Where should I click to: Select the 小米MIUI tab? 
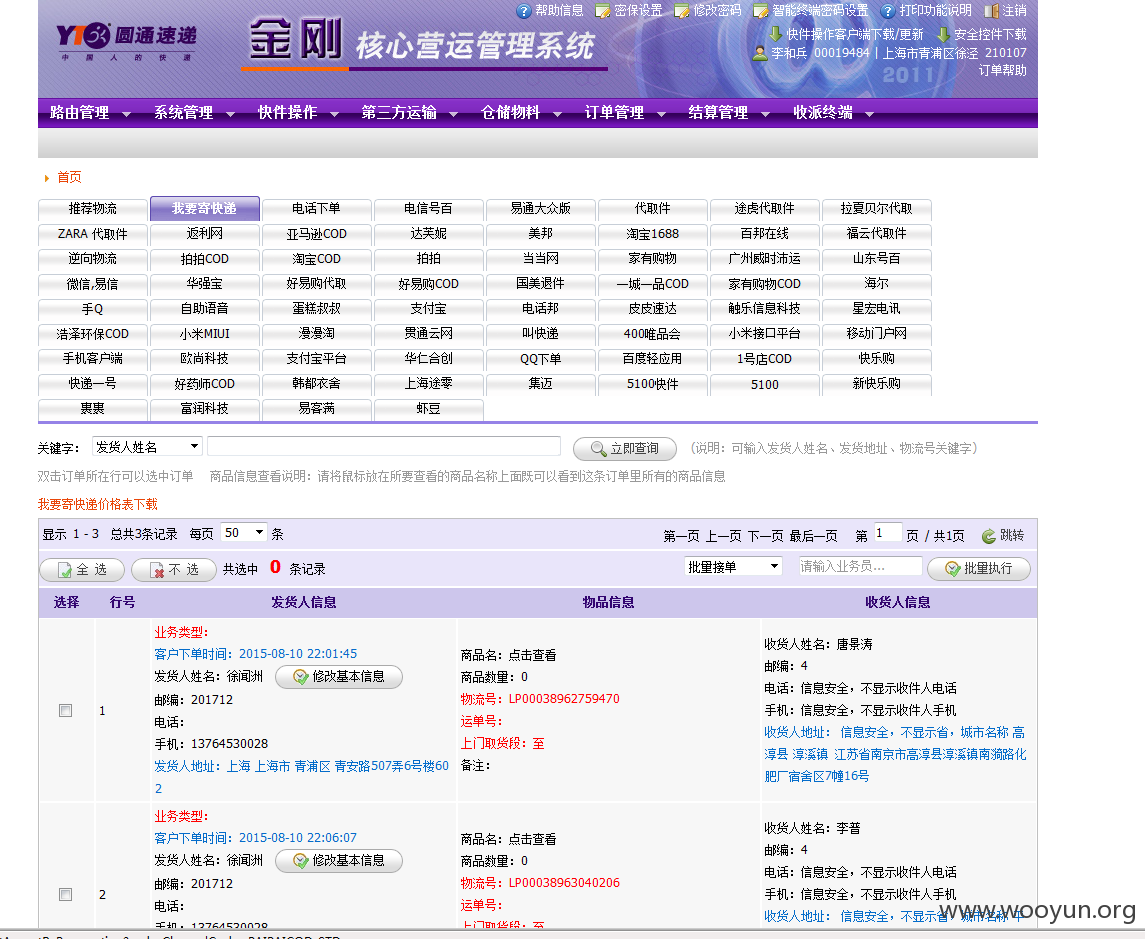204,334
